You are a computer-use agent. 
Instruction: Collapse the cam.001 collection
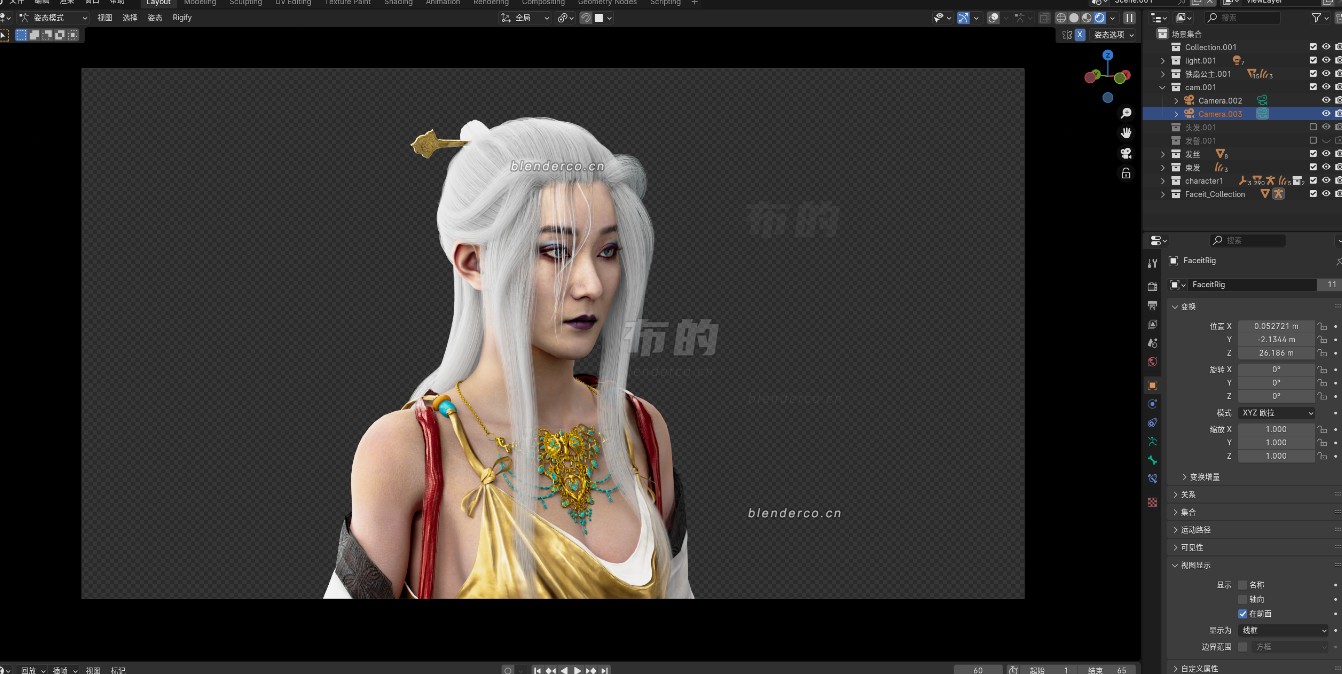tap(1163, 87)
